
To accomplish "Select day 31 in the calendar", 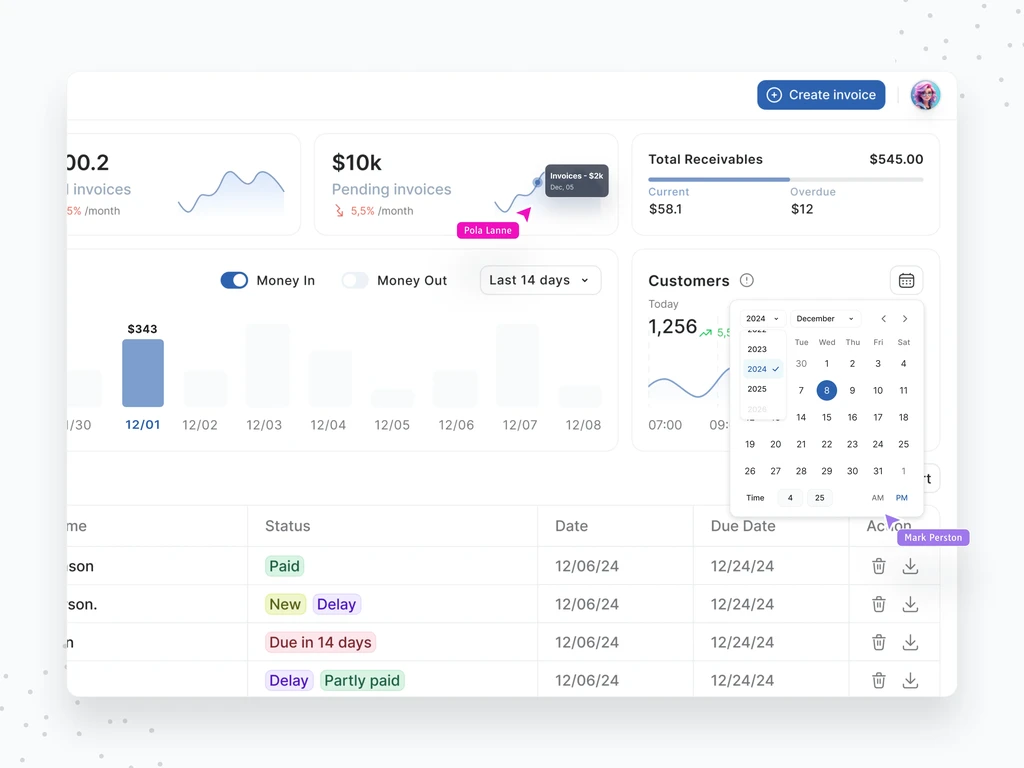I will (878, 471).
